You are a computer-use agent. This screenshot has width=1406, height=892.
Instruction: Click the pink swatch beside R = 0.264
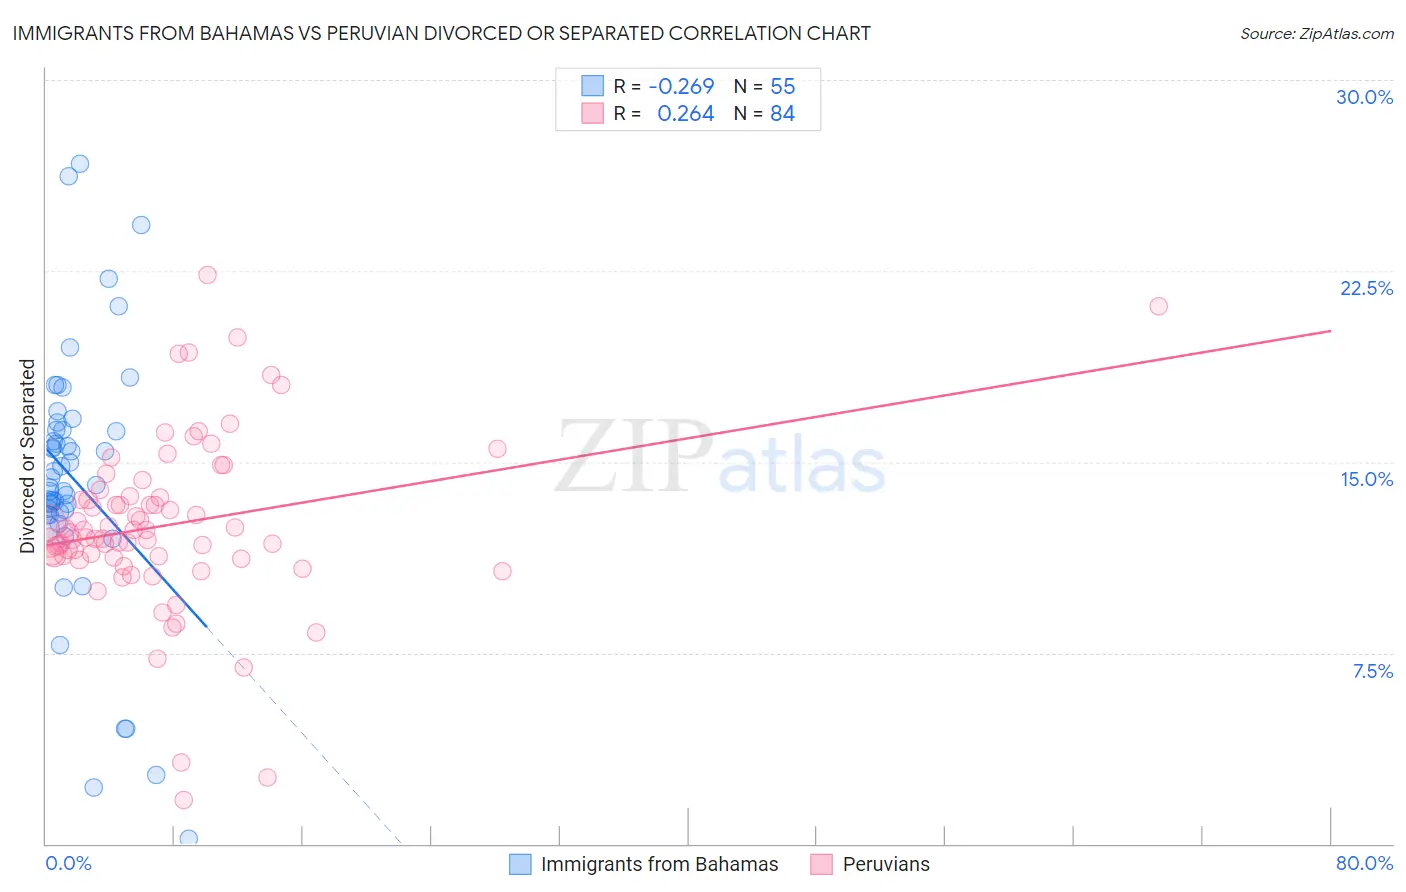click(593, 113)
